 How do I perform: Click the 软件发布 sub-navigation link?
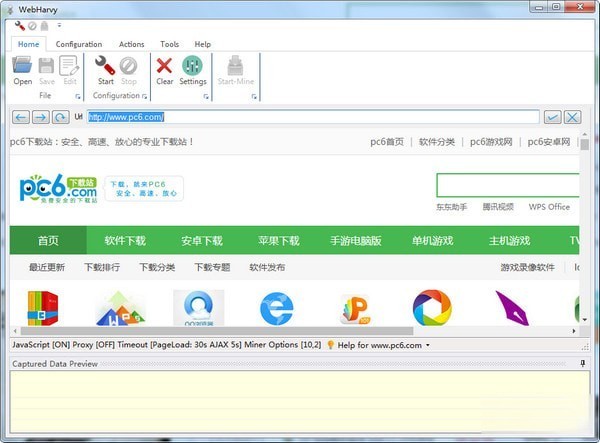[x=267, y=267]
